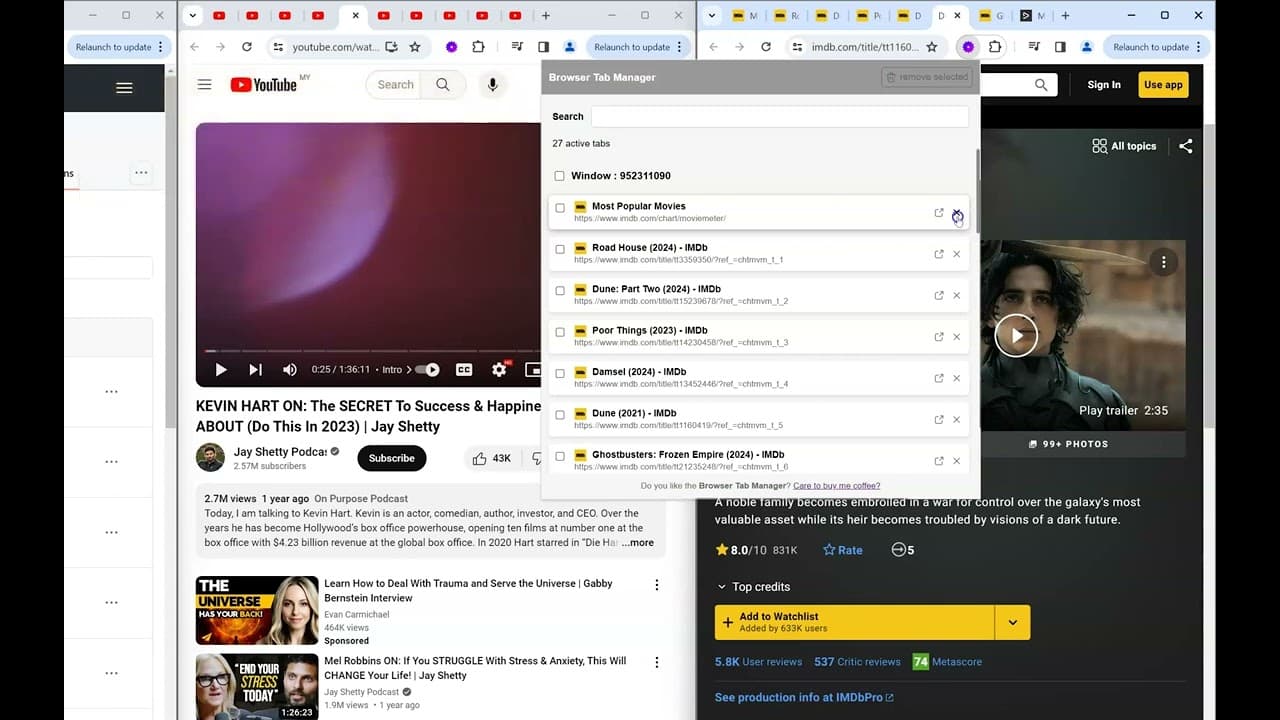Tick the Most Popular Movies checkbox

coord(560,208)
